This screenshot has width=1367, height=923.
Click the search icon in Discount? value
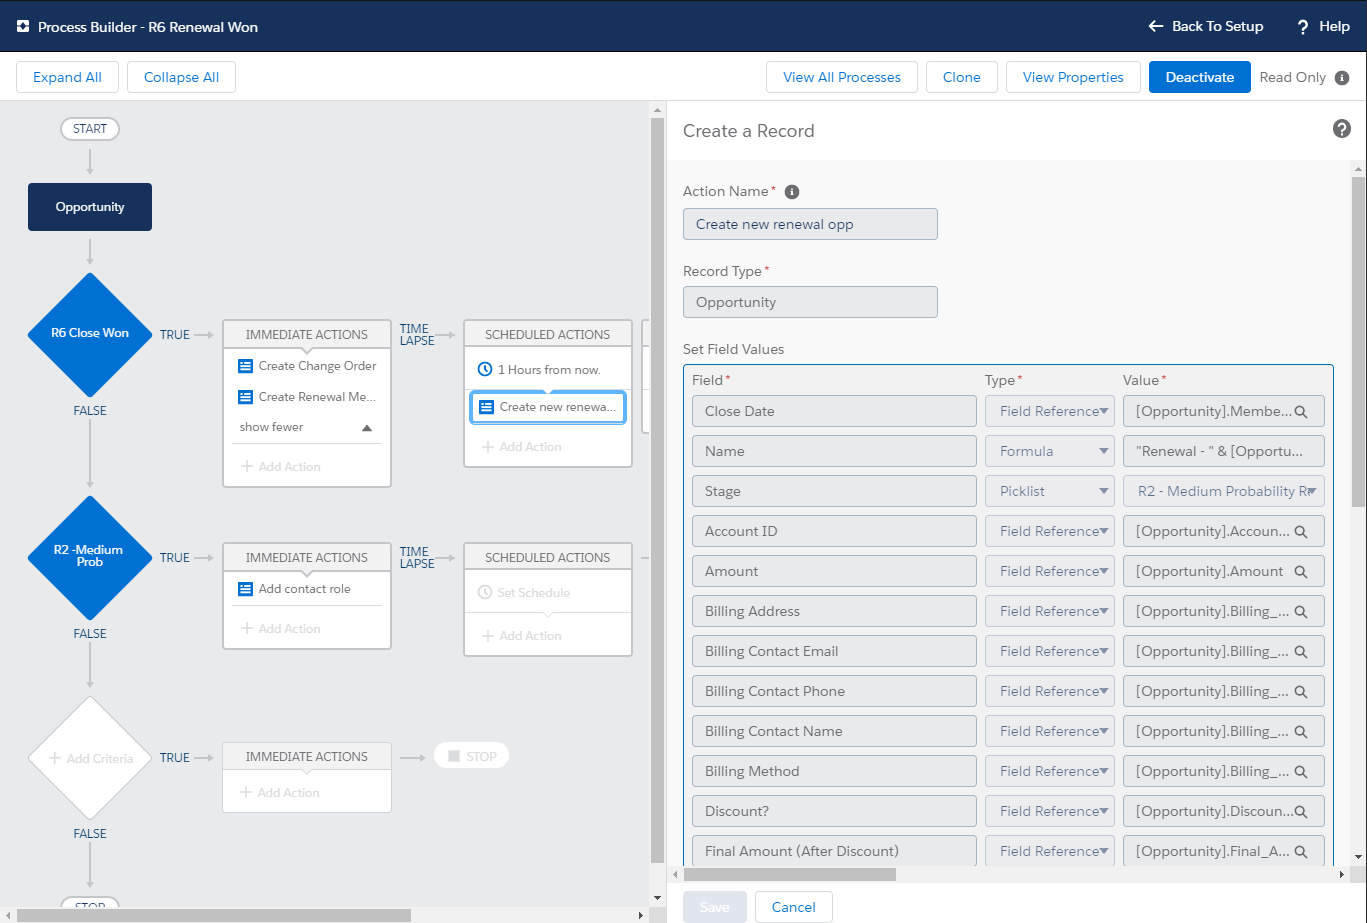point(1301,811)
